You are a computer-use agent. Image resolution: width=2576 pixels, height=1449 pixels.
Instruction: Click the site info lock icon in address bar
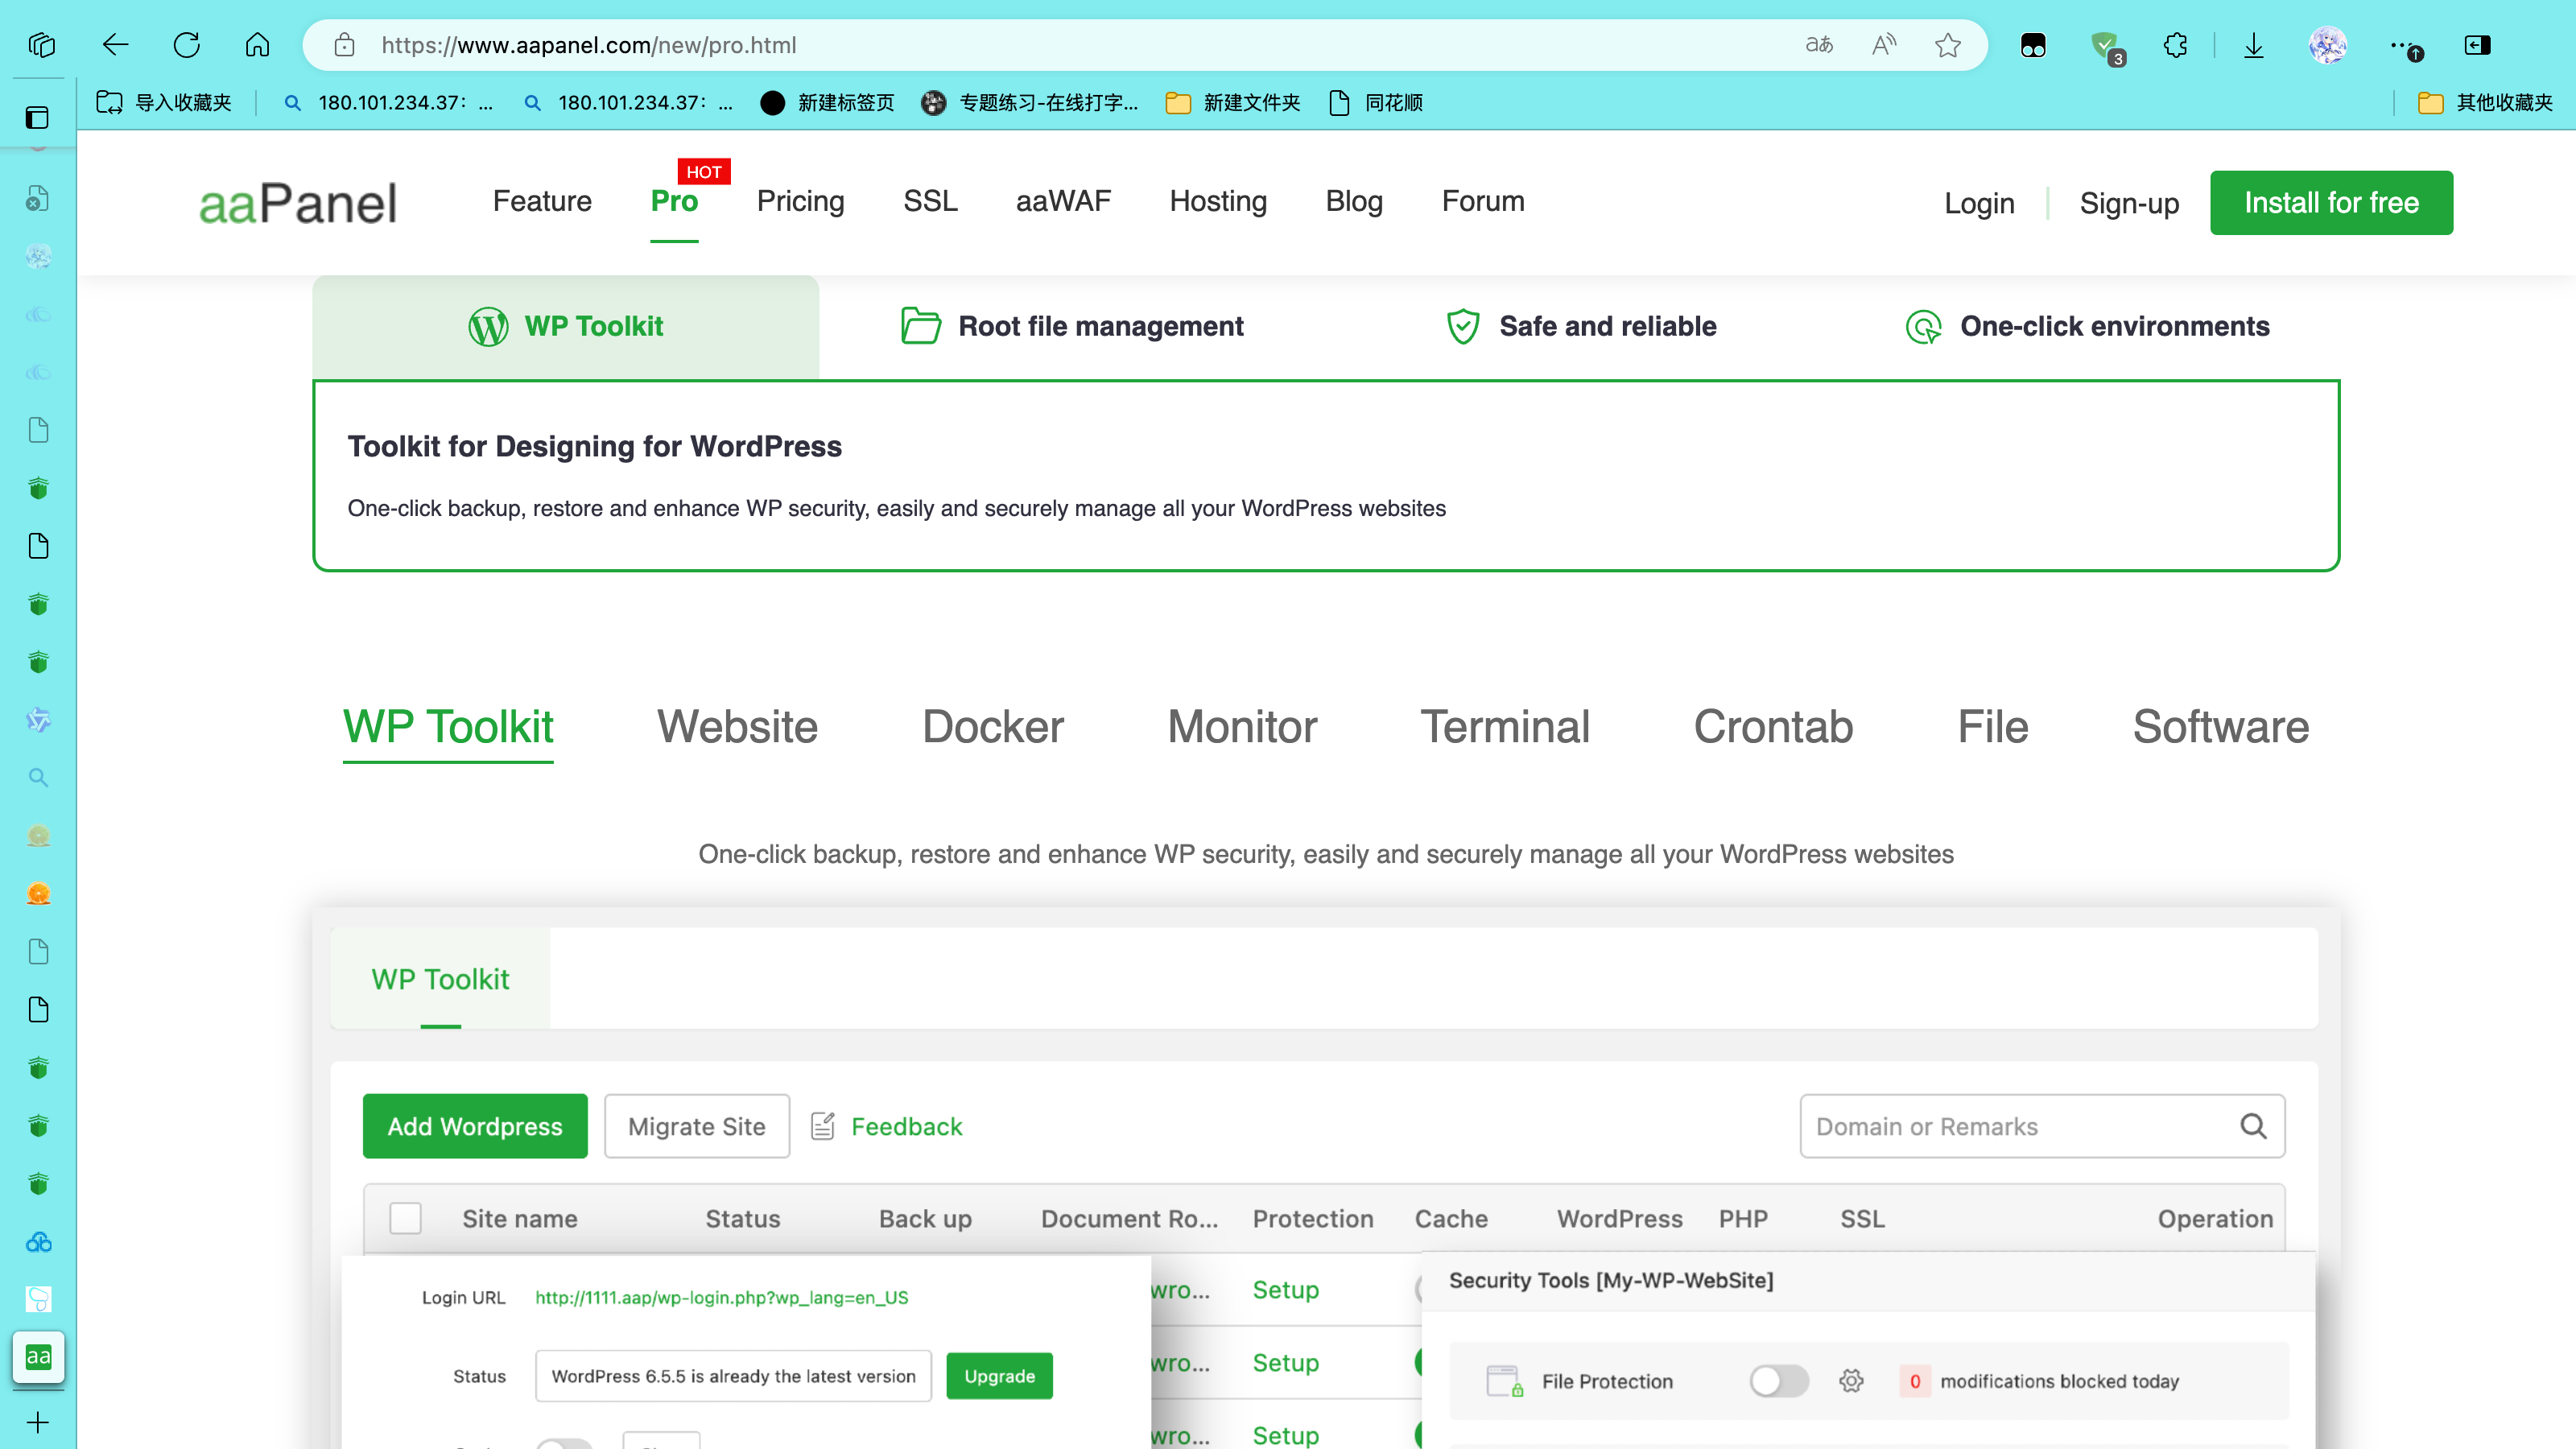click(344, 45)
